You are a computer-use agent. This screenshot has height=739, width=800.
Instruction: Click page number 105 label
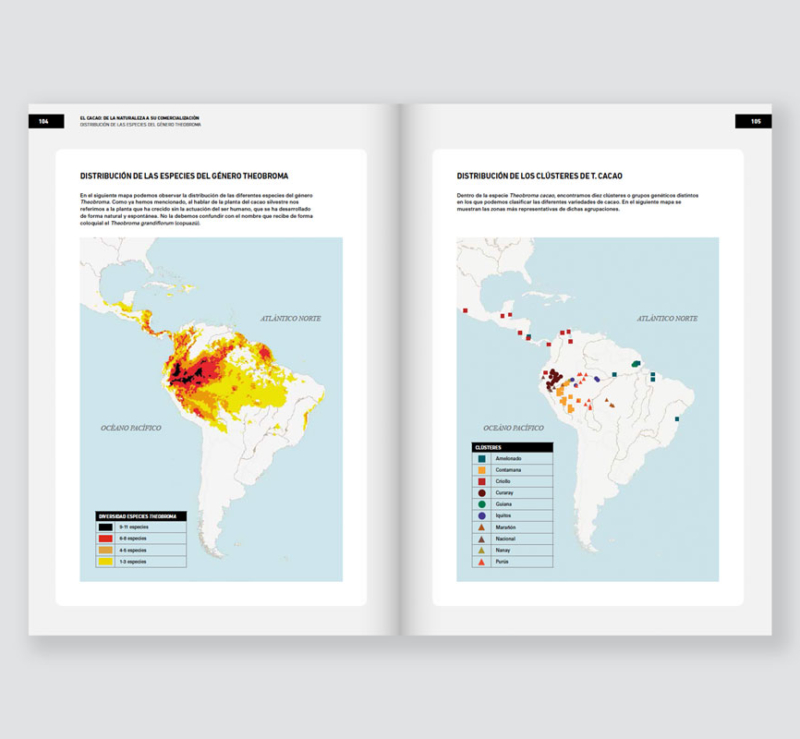pyautogui.click(x=755, y=121)
